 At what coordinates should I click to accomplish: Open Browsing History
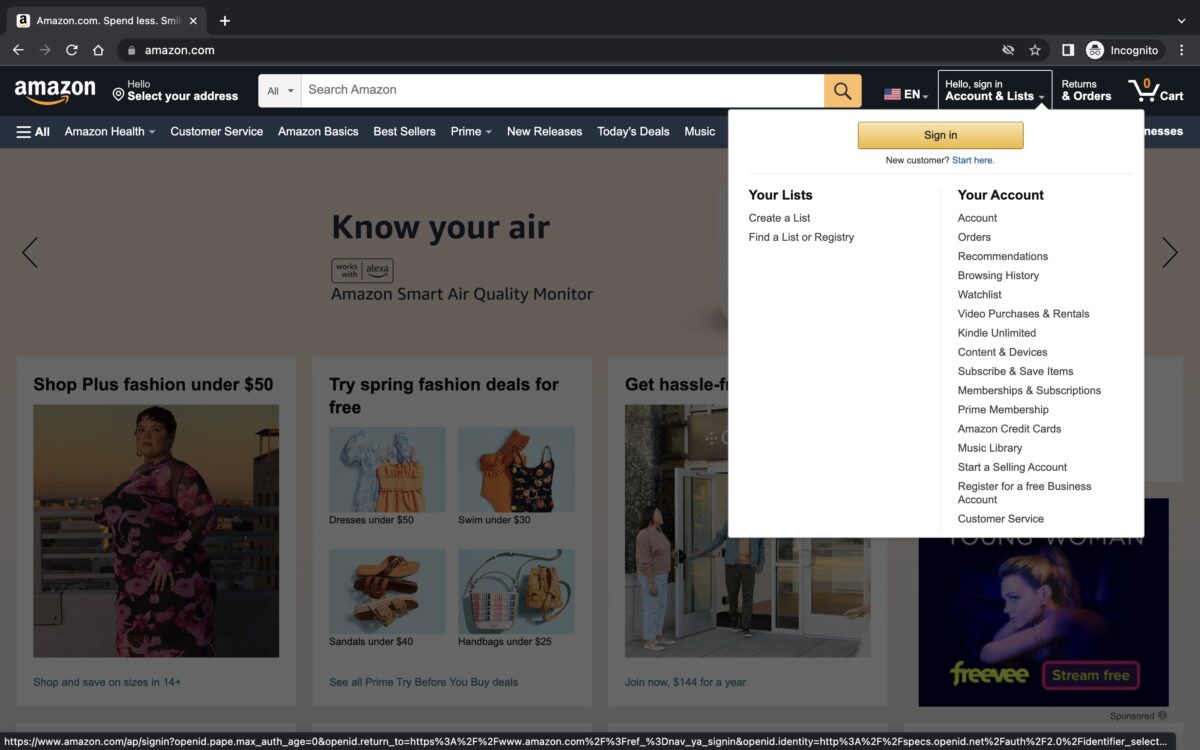[x=998, y=275]
